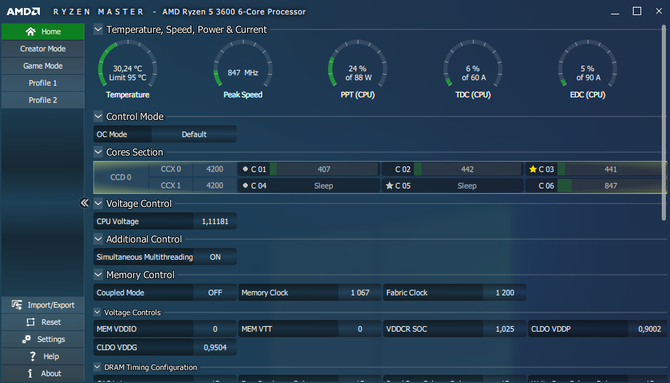Click the Reset icon in sidebar
The image size is (670, 383).
pyautogui.click(x=30, y=322)
